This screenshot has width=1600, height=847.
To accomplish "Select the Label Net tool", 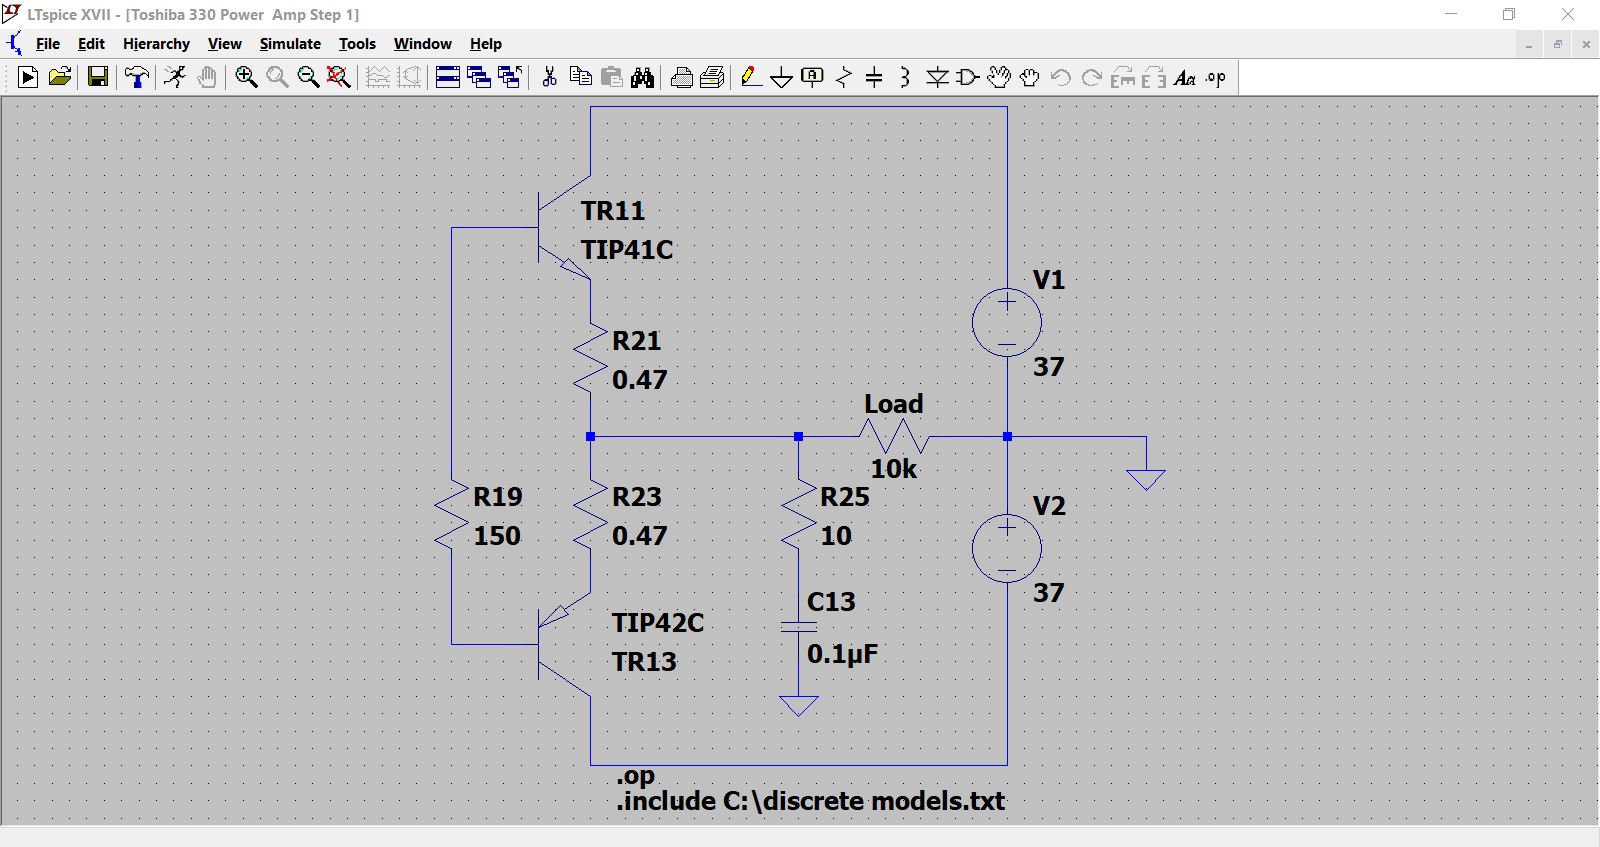I will 813,77.
